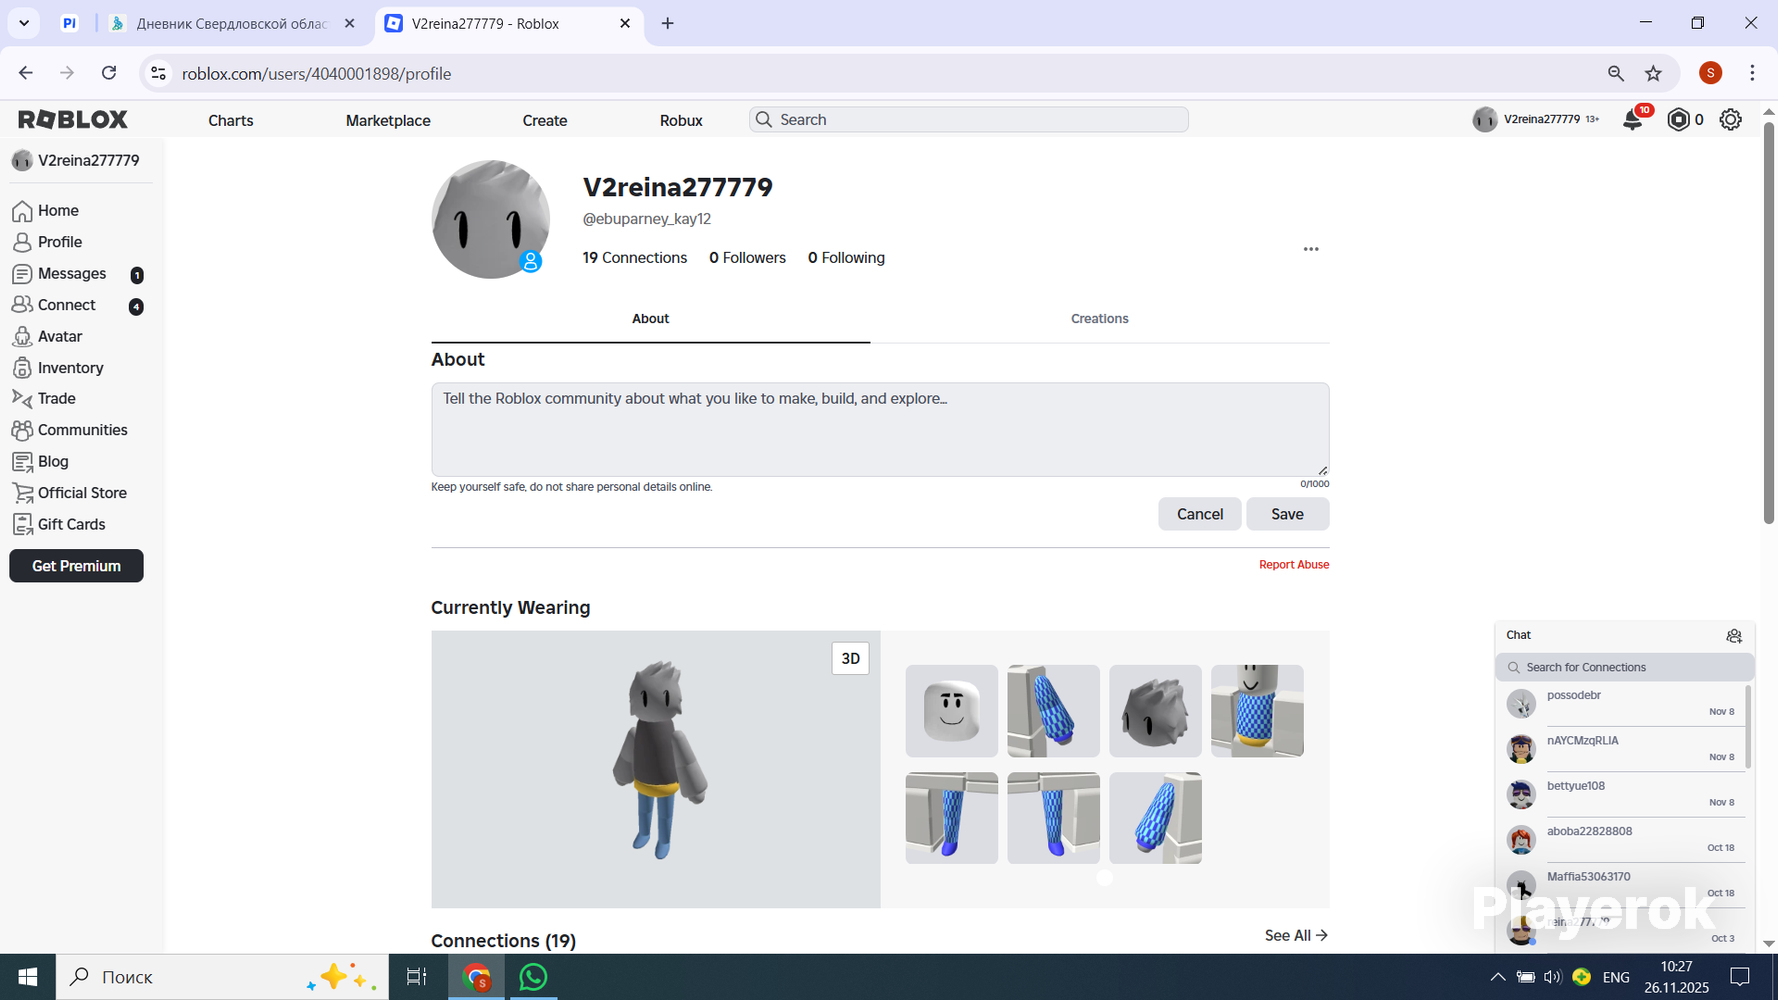1778x1000 pixels.
Task: Open chat with aboba22828808
Action: click(x=1621, y=840)
